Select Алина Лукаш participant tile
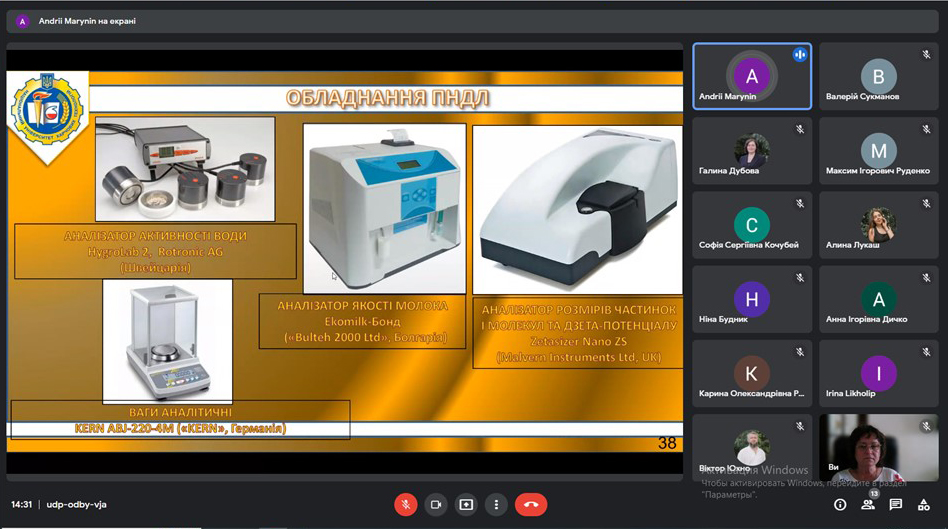 878,225
